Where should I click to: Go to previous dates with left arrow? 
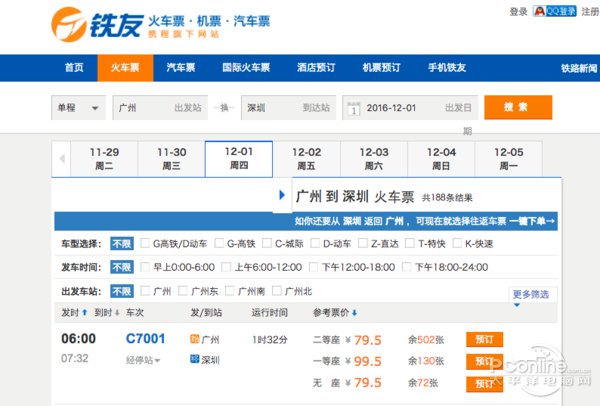coord(62,159)
